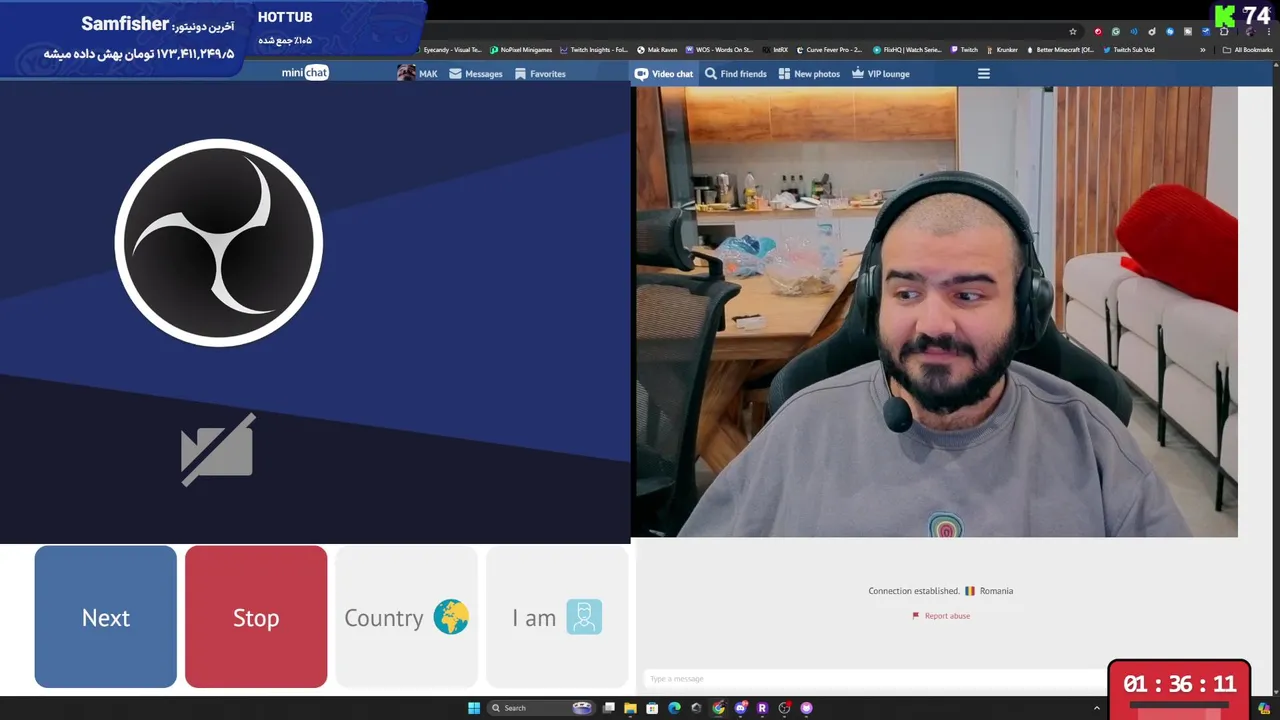Viewport: 1280px width, 720px height.
Task: Open Discord from the taskbar
Action: point(740,708)
